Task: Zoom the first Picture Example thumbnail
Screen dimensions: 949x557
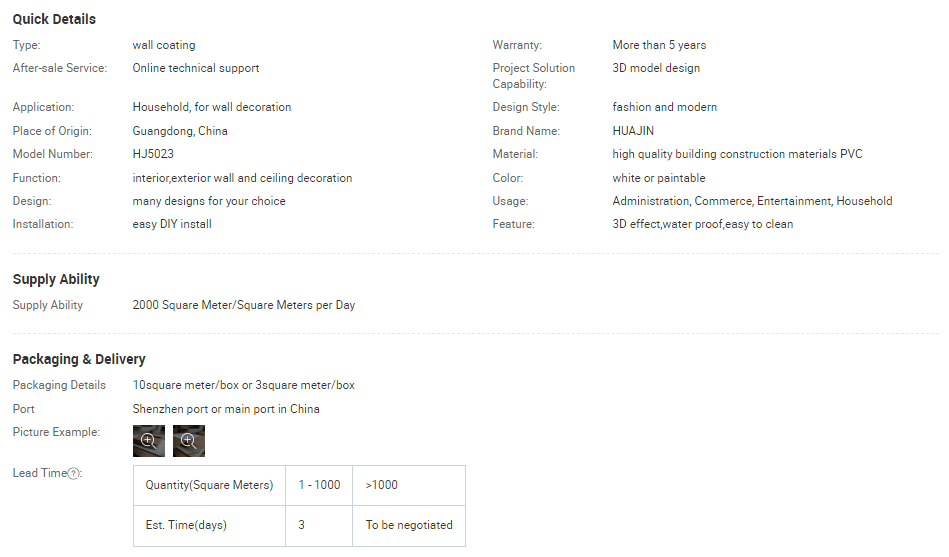Action: 148,440
